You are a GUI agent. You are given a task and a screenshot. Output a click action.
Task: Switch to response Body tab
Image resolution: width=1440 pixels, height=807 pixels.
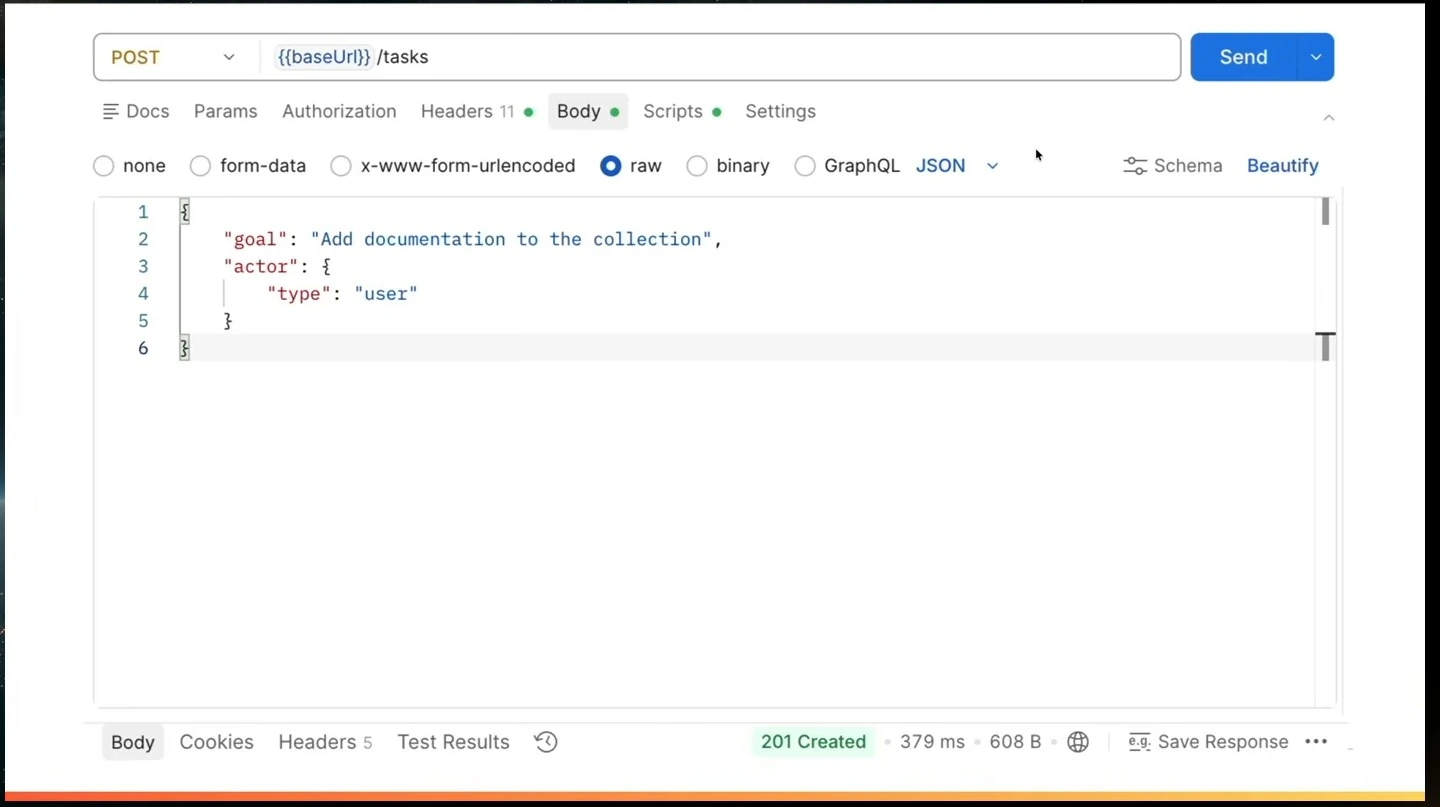click(x=133, y=742)
